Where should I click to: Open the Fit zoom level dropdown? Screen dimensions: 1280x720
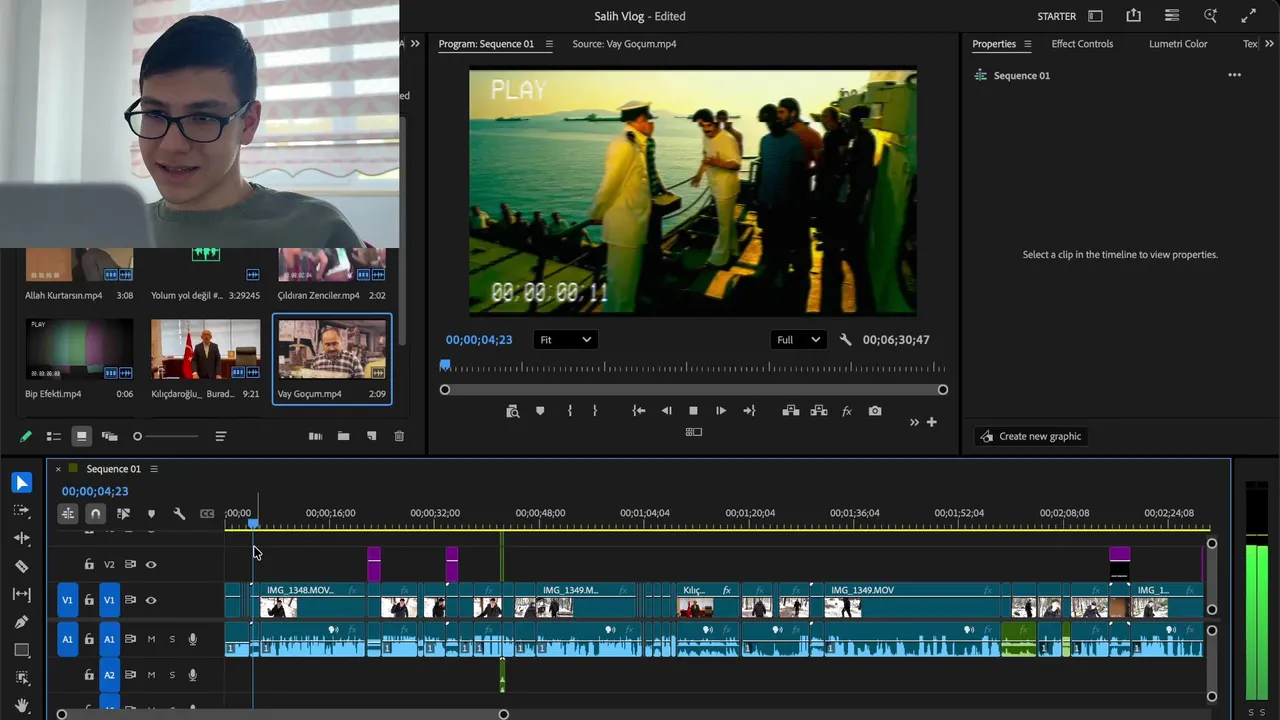(565, 340)
